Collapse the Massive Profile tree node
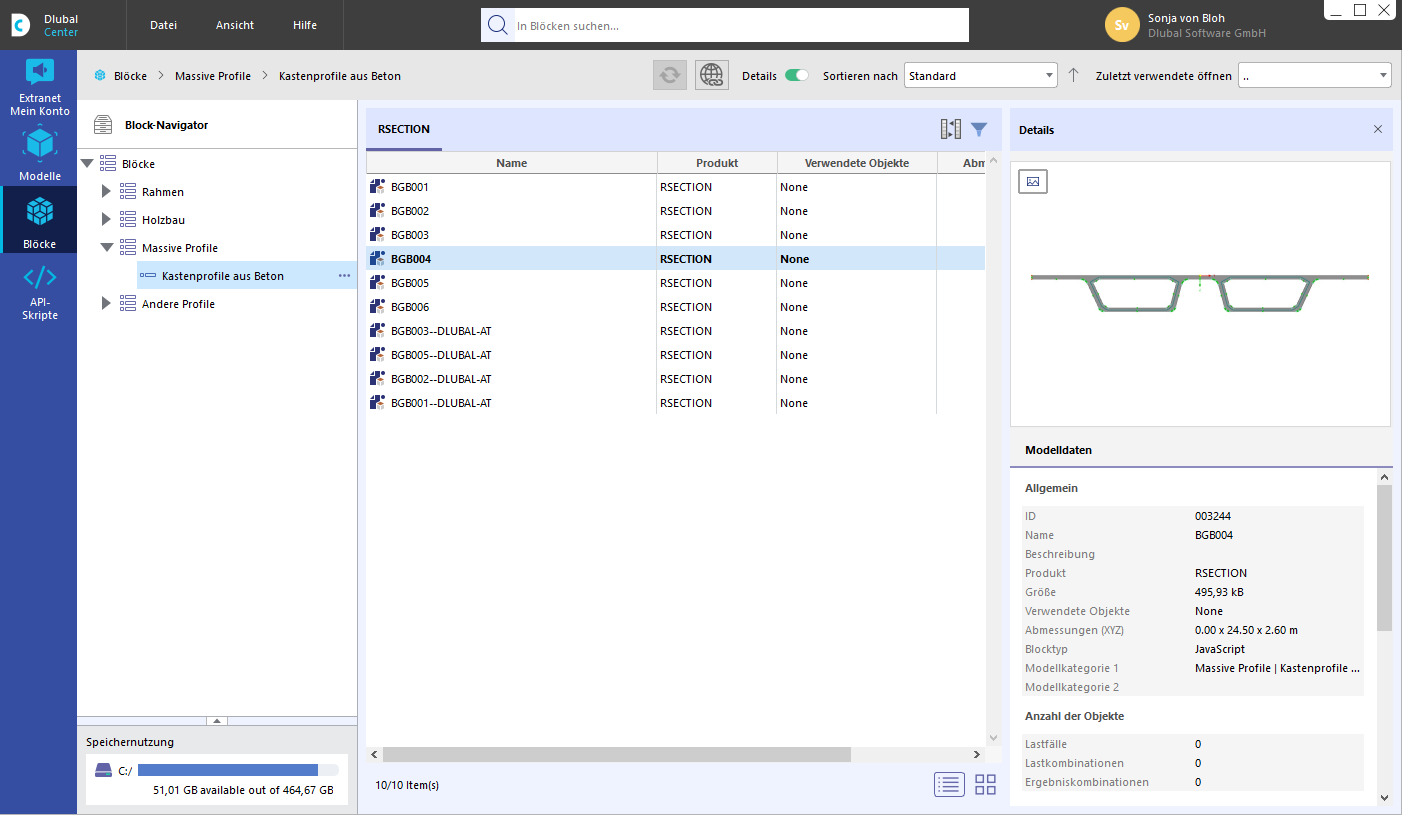Viewport: 1402px width, 815px height. point(106,247)
